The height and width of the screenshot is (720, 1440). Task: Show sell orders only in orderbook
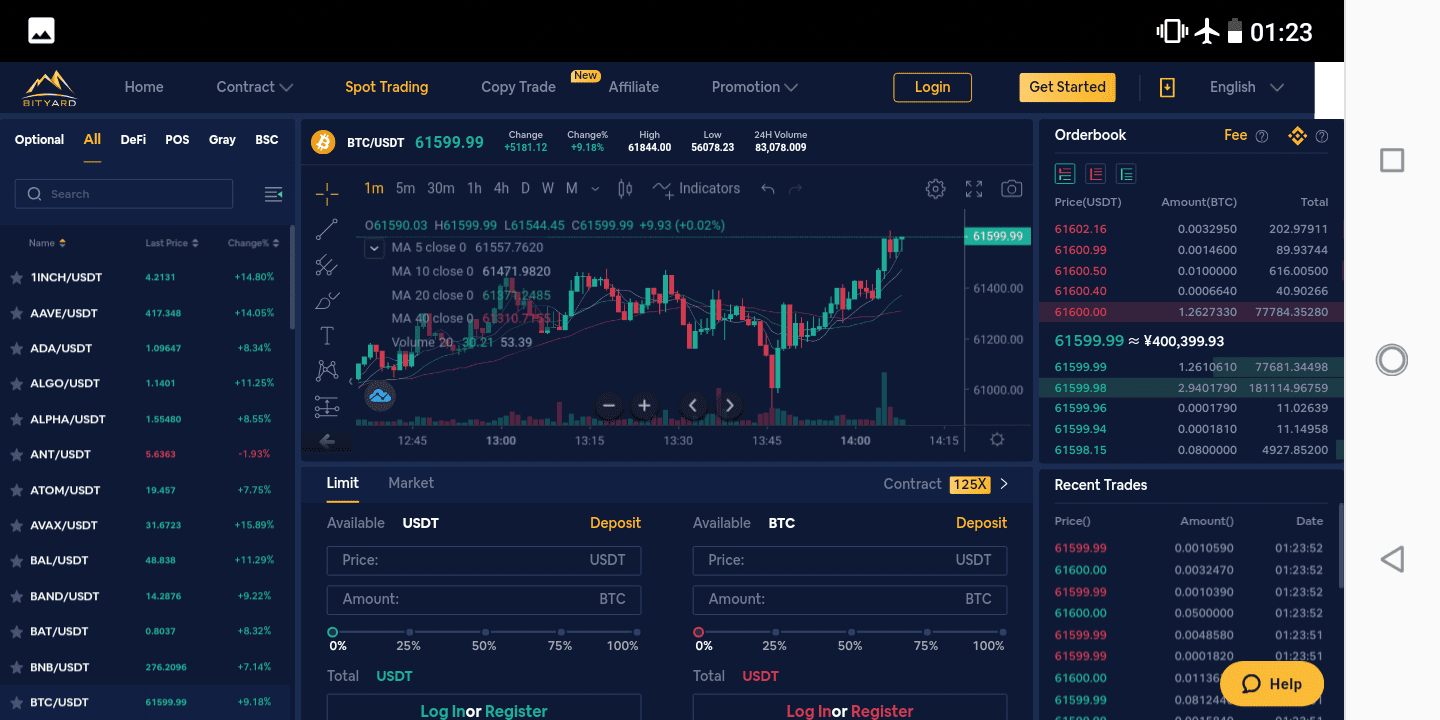pos(1096,174)
